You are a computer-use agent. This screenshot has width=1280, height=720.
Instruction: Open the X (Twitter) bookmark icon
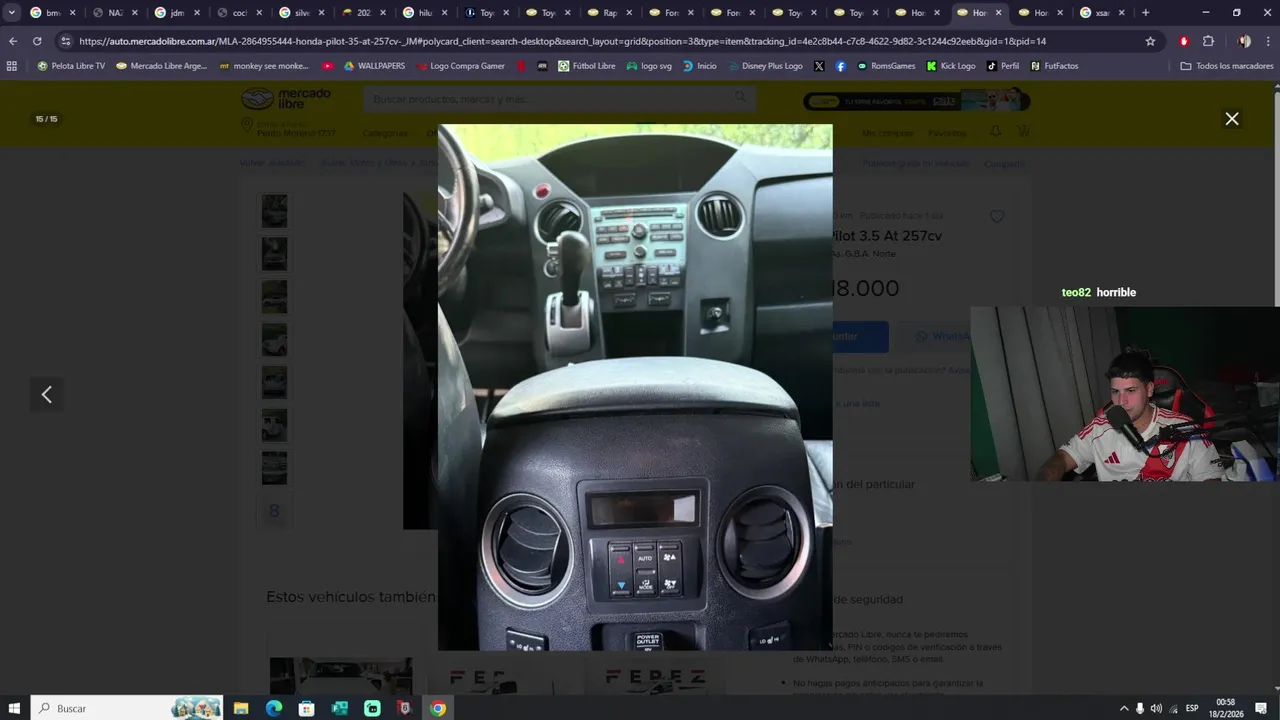coord(819,66)
